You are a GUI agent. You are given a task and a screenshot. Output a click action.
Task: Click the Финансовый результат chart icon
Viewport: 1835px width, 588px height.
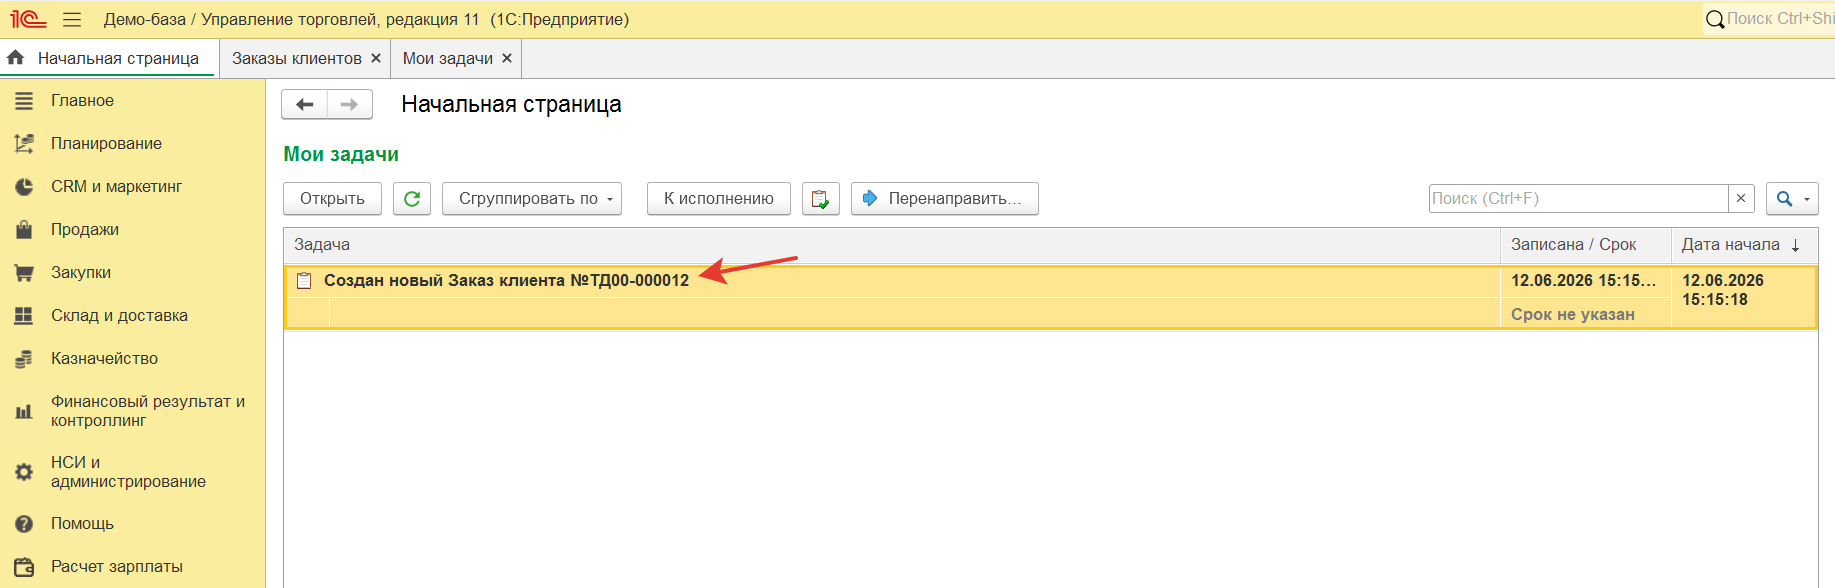[x=24, y=411]
